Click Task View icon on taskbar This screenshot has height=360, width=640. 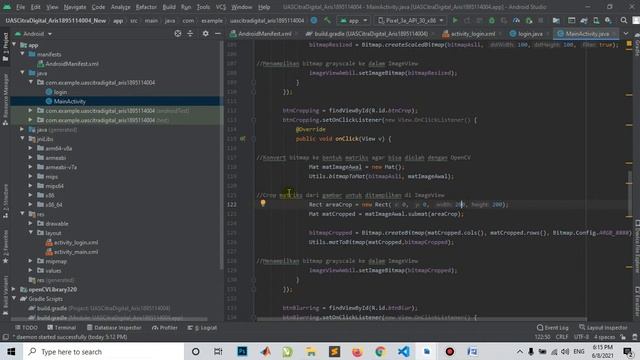click(x=218, y=351)
